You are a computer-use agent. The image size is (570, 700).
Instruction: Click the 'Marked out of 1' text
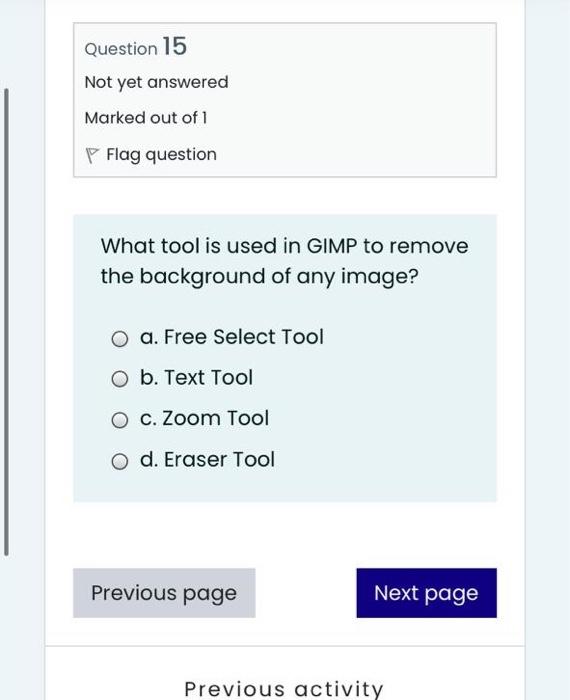coord(146,118)
